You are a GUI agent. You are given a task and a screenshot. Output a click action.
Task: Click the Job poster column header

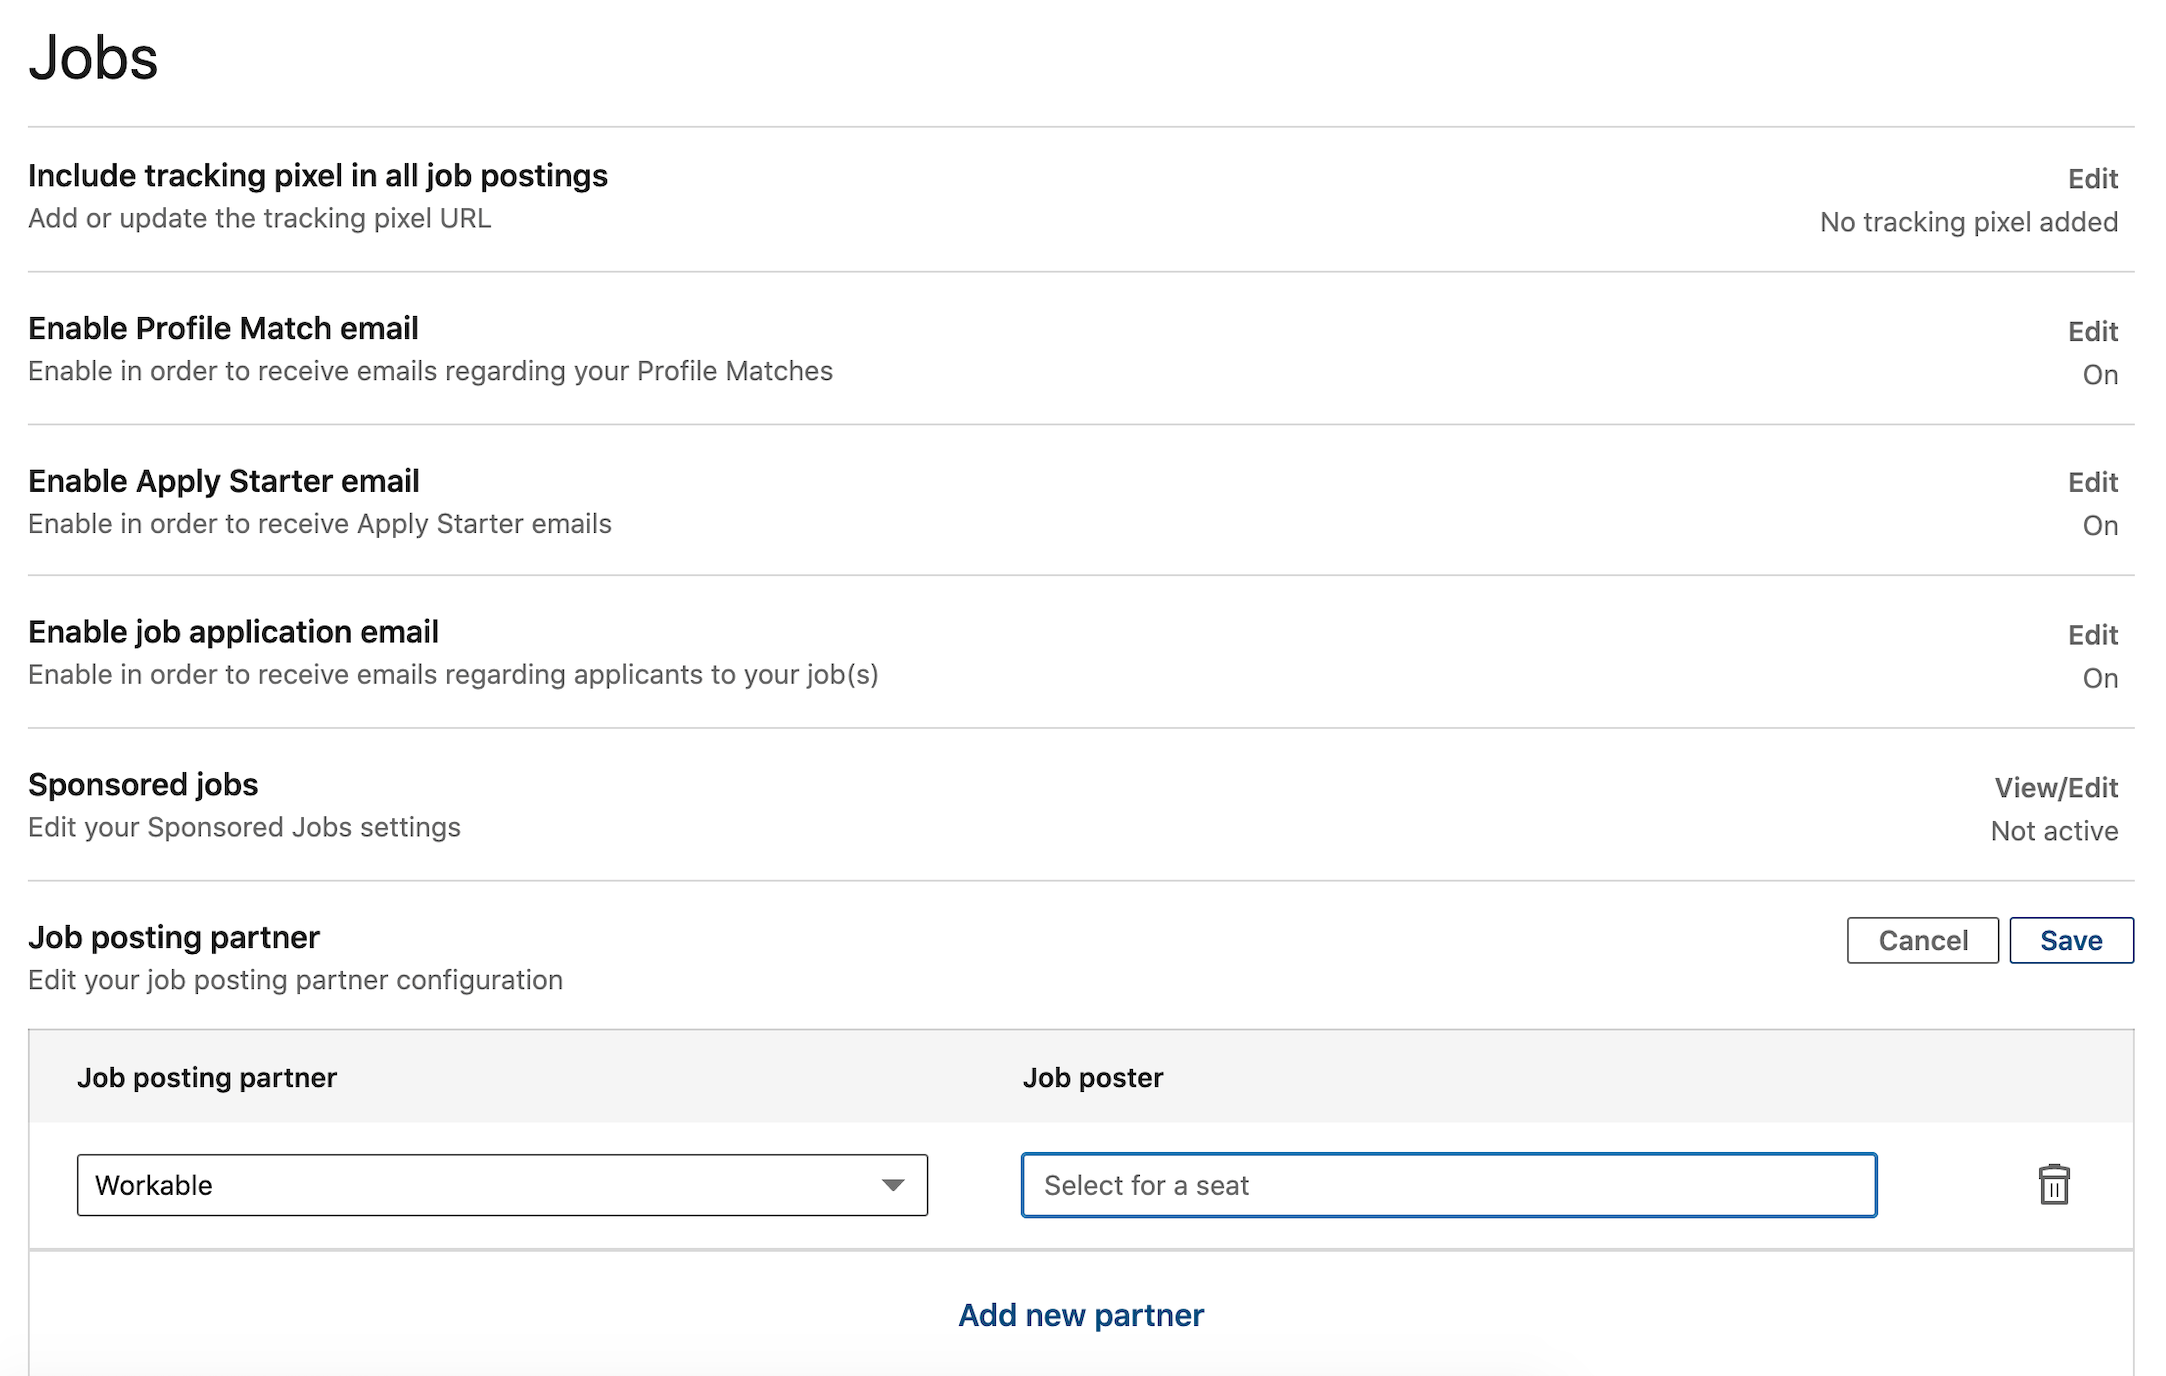(x=1092, y=1078)
